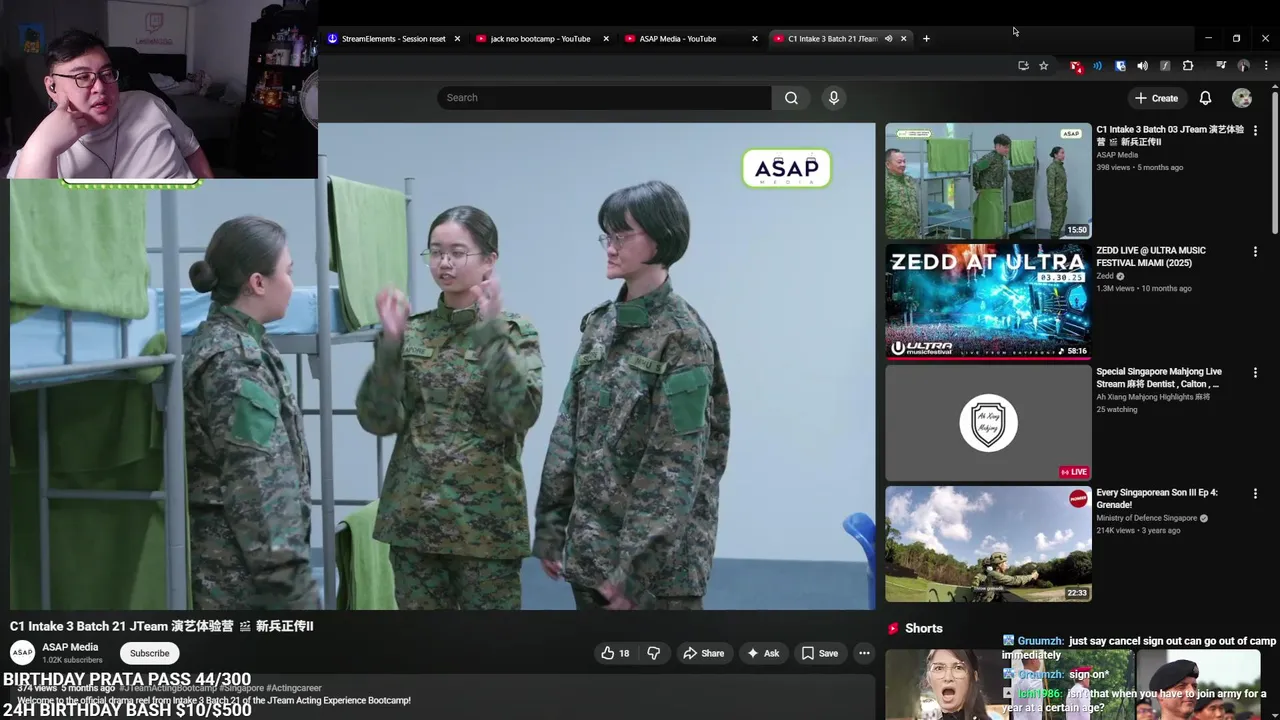Dislike the video with thumbs-down button
The width and height of the screenshot is (1280, 720).
coord(653,653)
